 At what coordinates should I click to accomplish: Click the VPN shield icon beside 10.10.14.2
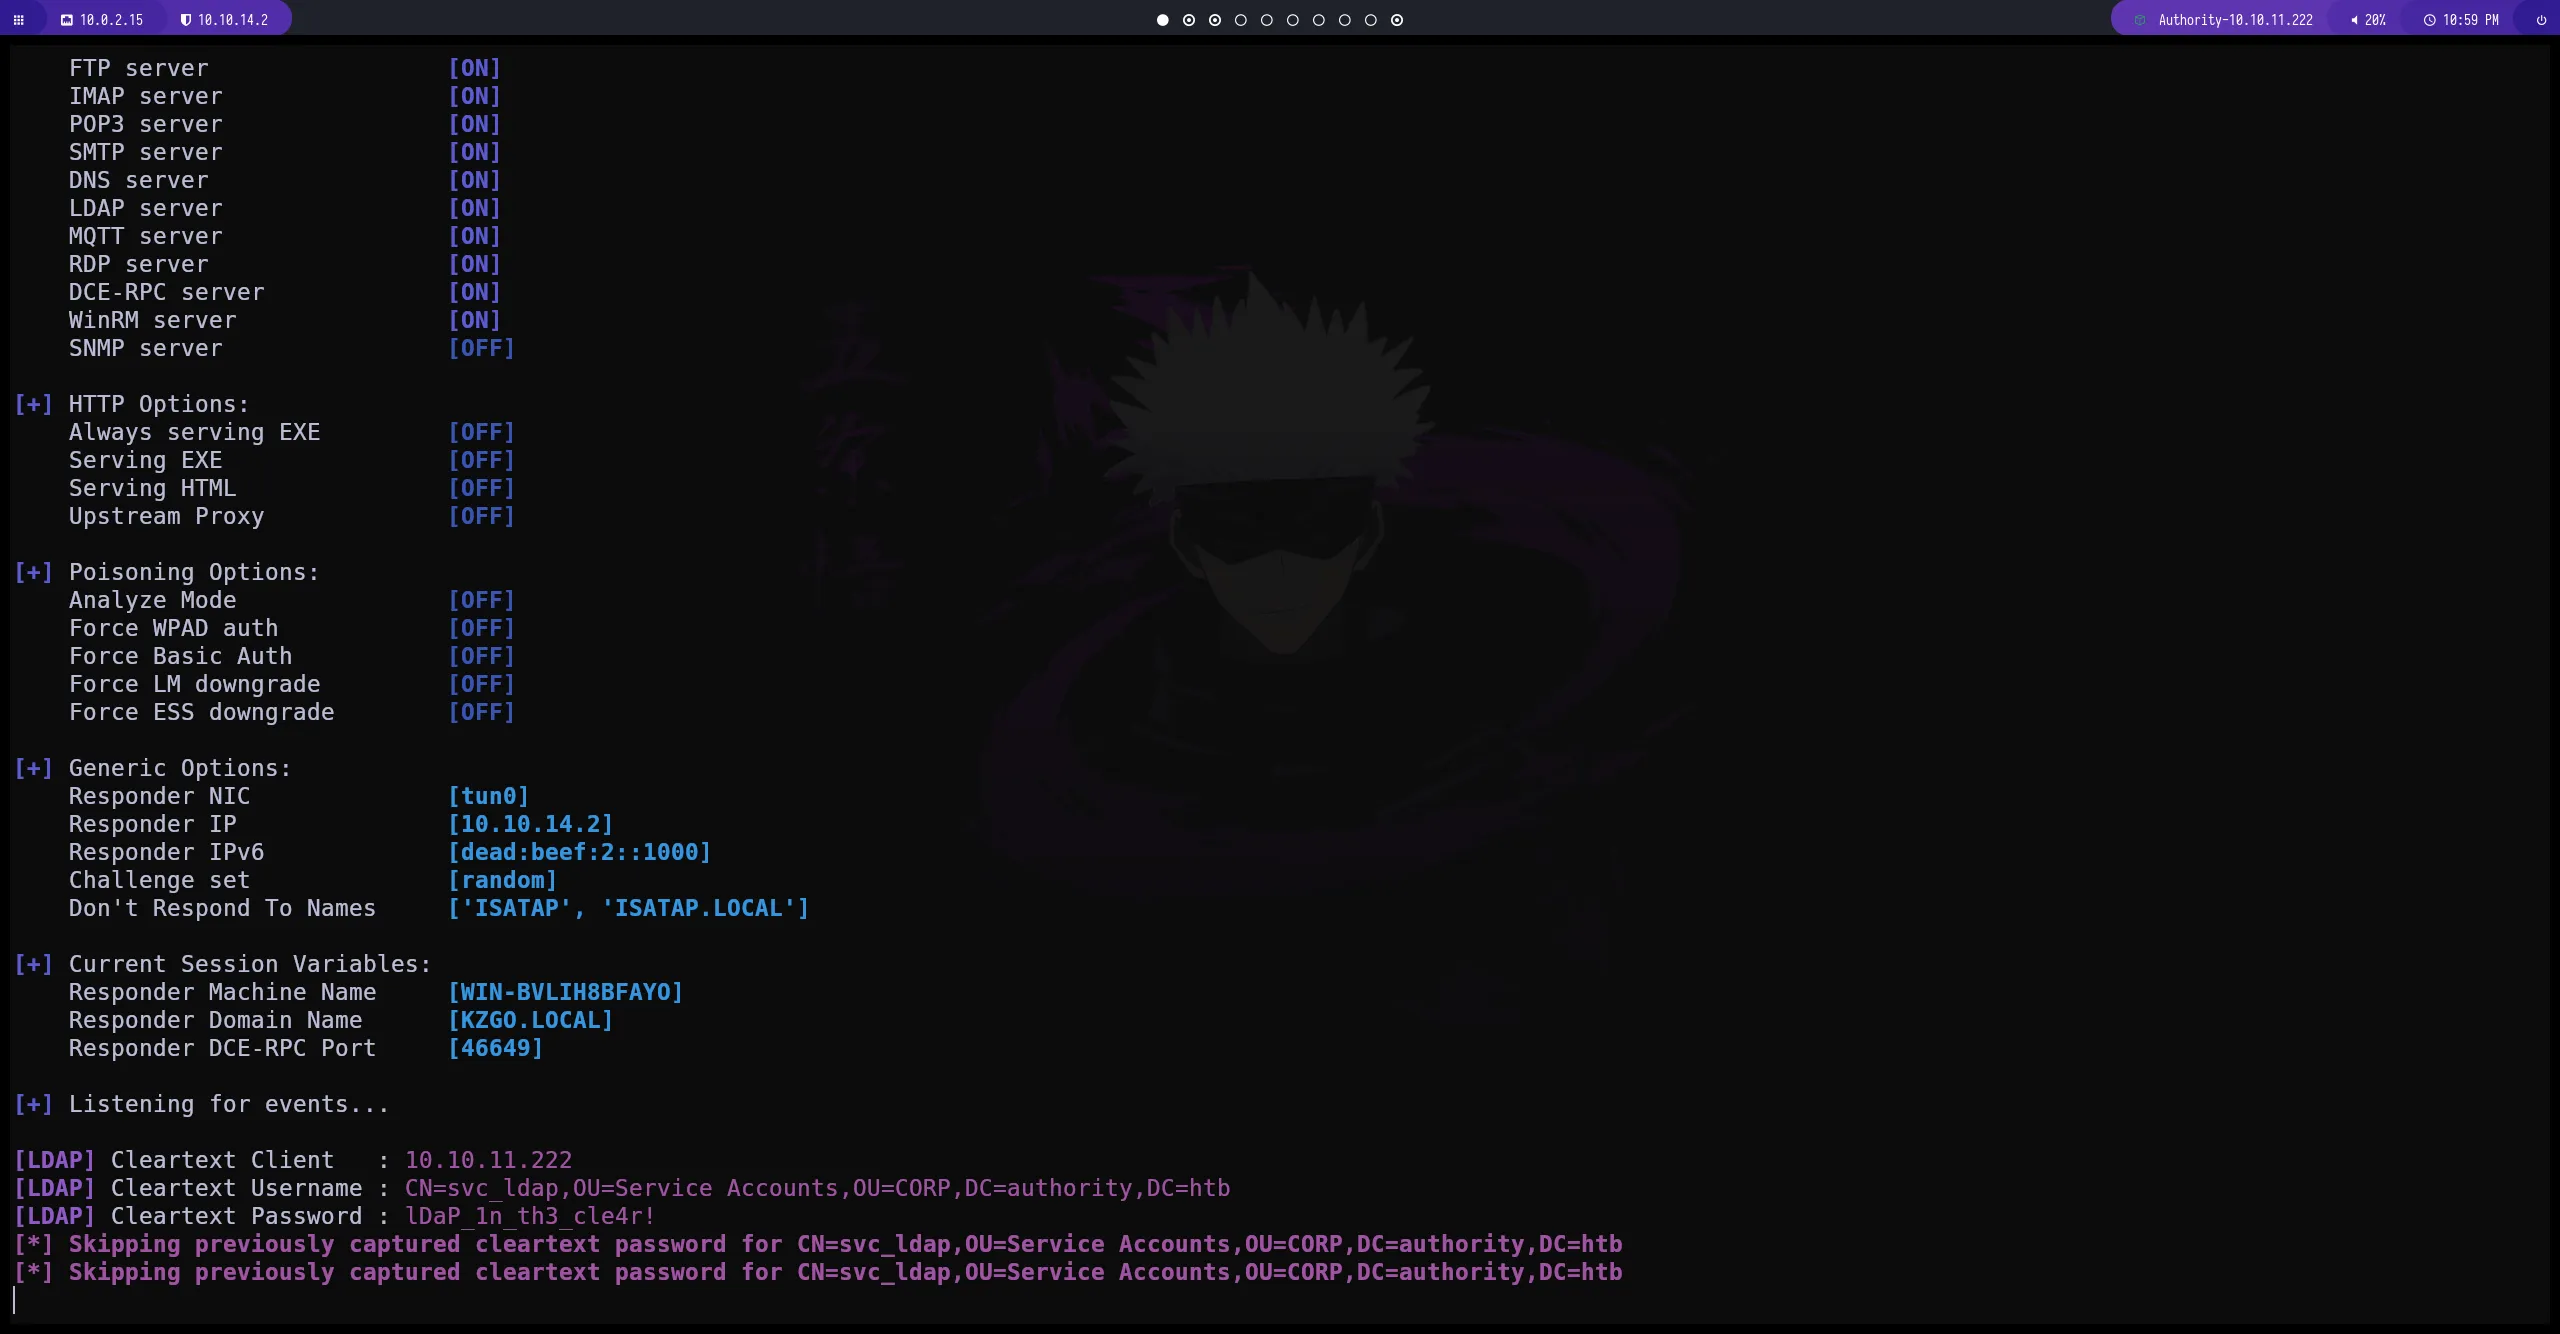[185, 20]
